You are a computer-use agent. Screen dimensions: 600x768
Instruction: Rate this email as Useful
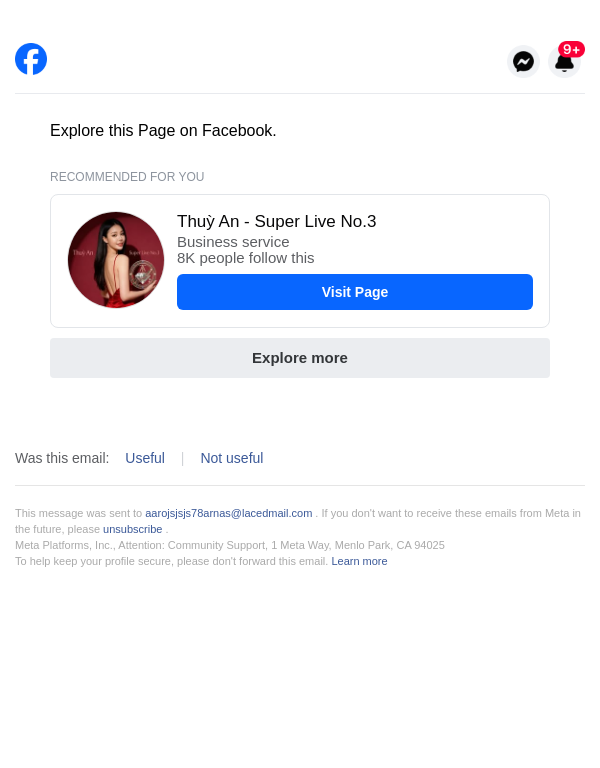tap(145, 458)
